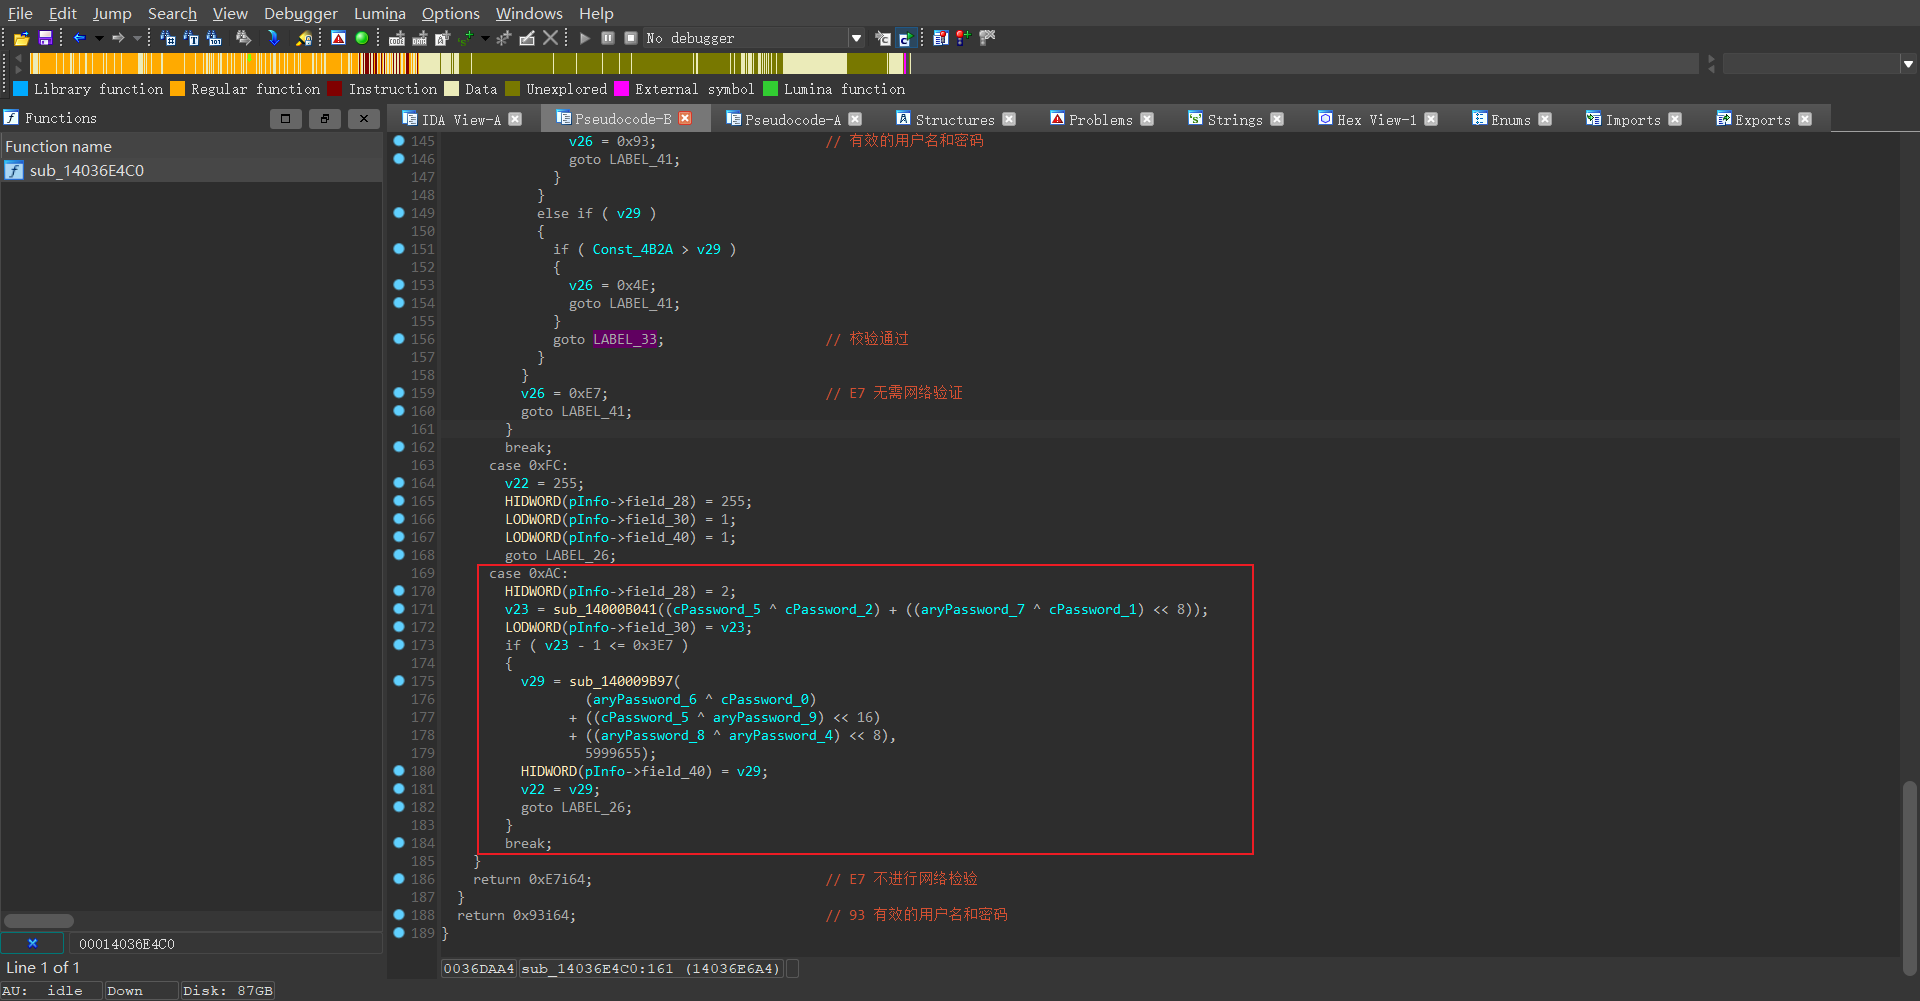This screenshot has height=1001, width=1920.
Task: Open dropdown at right of navigation band
Action: pyautogui.click(x=1908, y=64)
